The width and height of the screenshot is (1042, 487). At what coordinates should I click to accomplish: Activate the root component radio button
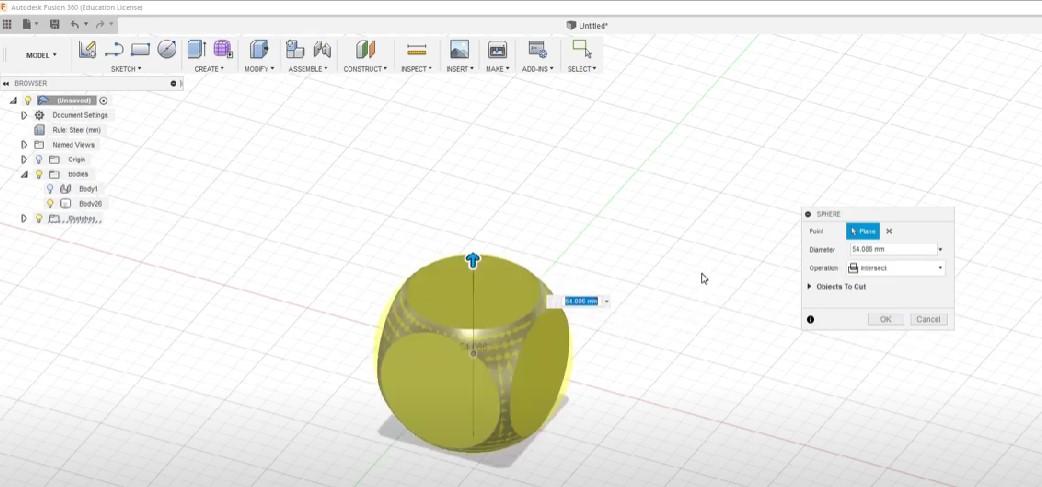103,101
